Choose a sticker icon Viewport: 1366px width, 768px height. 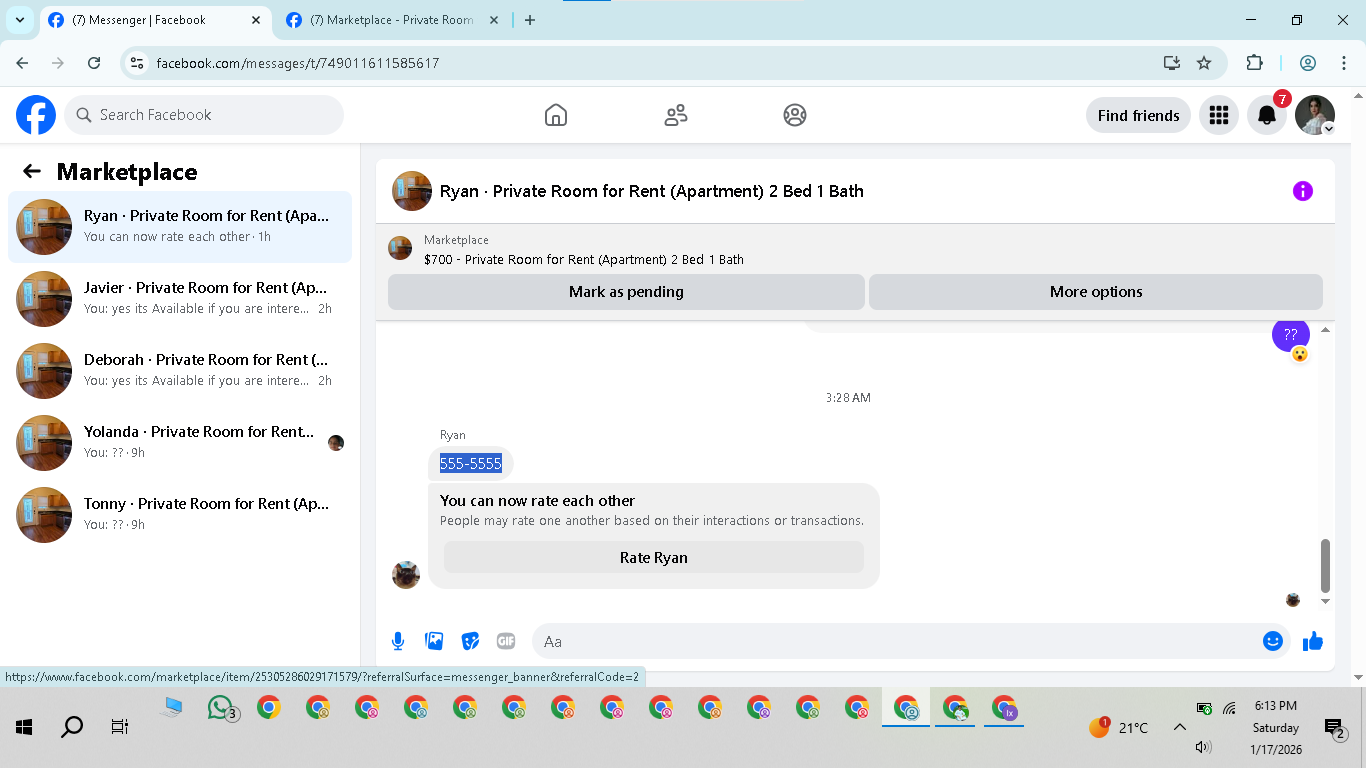coord(470,641)
